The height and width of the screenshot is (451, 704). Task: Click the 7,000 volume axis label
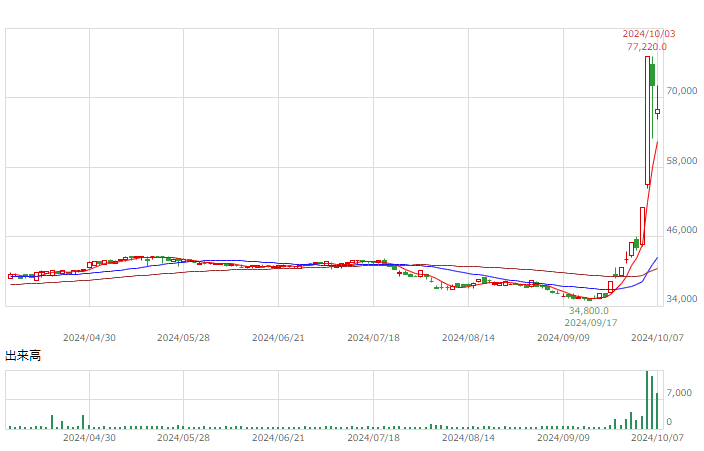tap(679, 393)
